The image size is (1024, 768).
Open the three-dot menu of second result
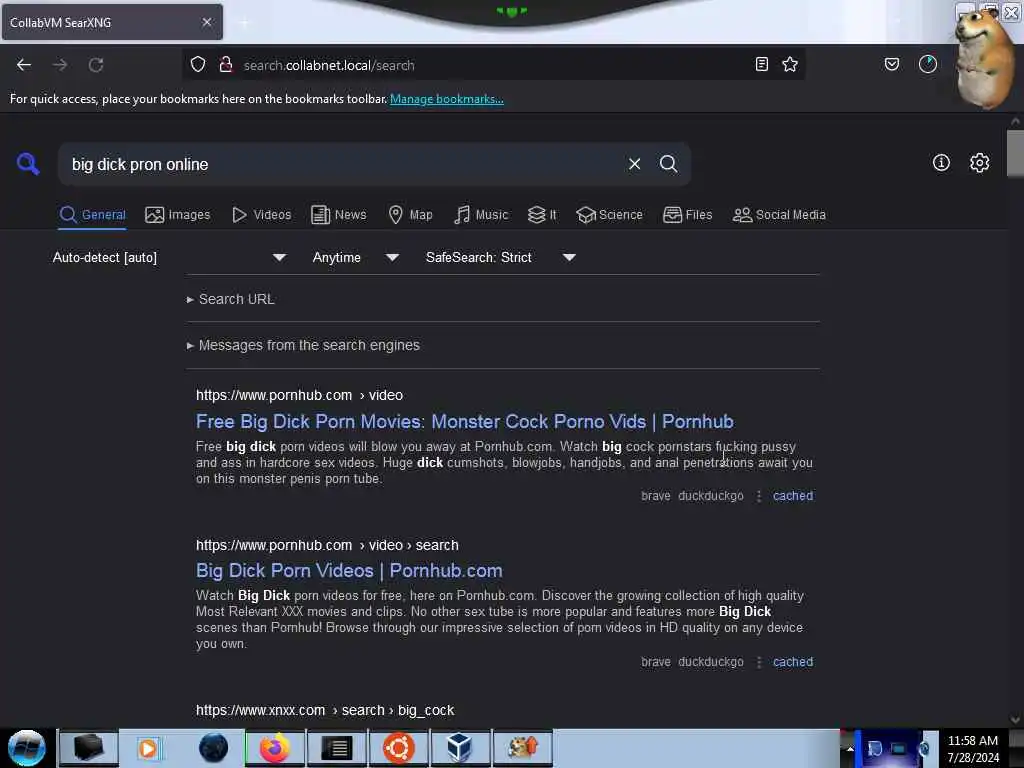click(x=758, y=662)
